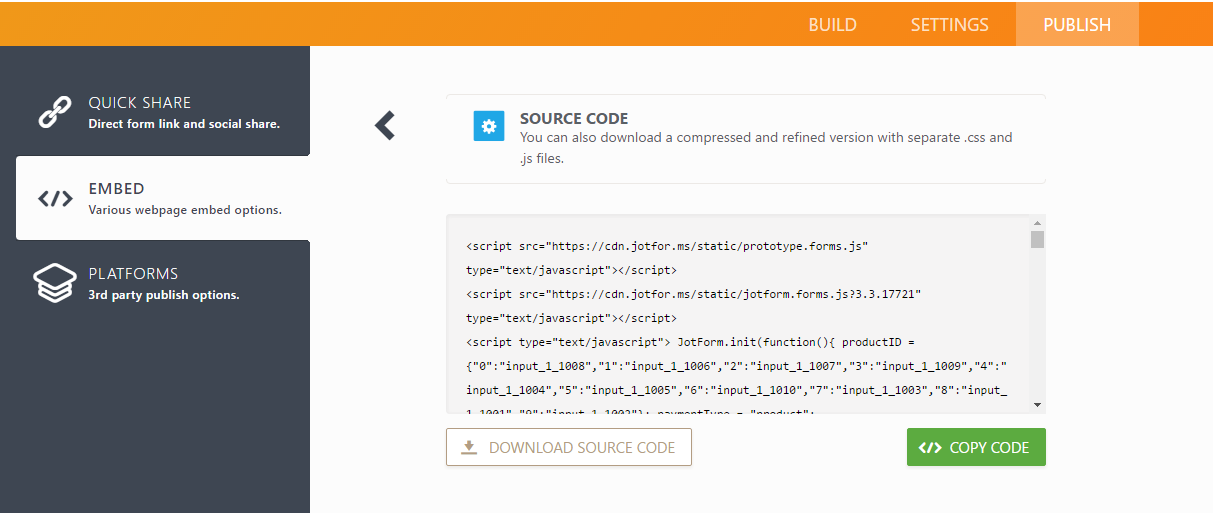Click the Quick Share chain link icon
The height and width of the screenshot is (513, 1213).
(56, 112)
